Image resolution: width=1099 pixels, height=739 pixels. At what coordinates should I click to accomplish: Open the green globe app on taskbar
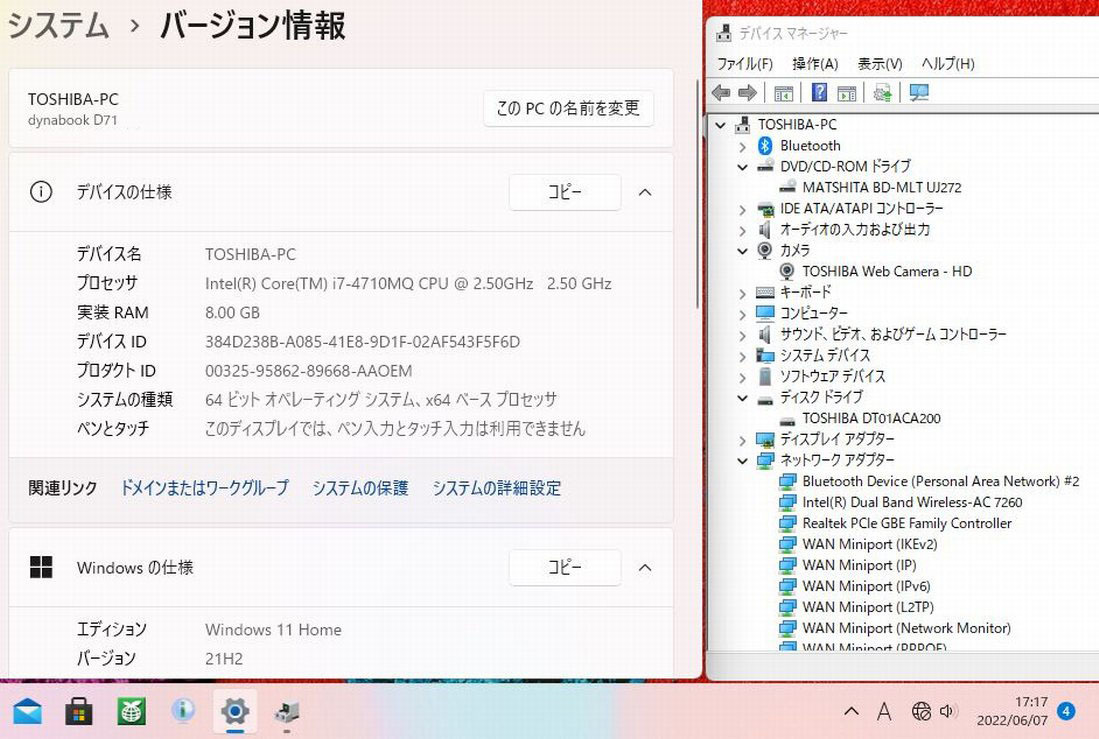[x=131, y=712]
